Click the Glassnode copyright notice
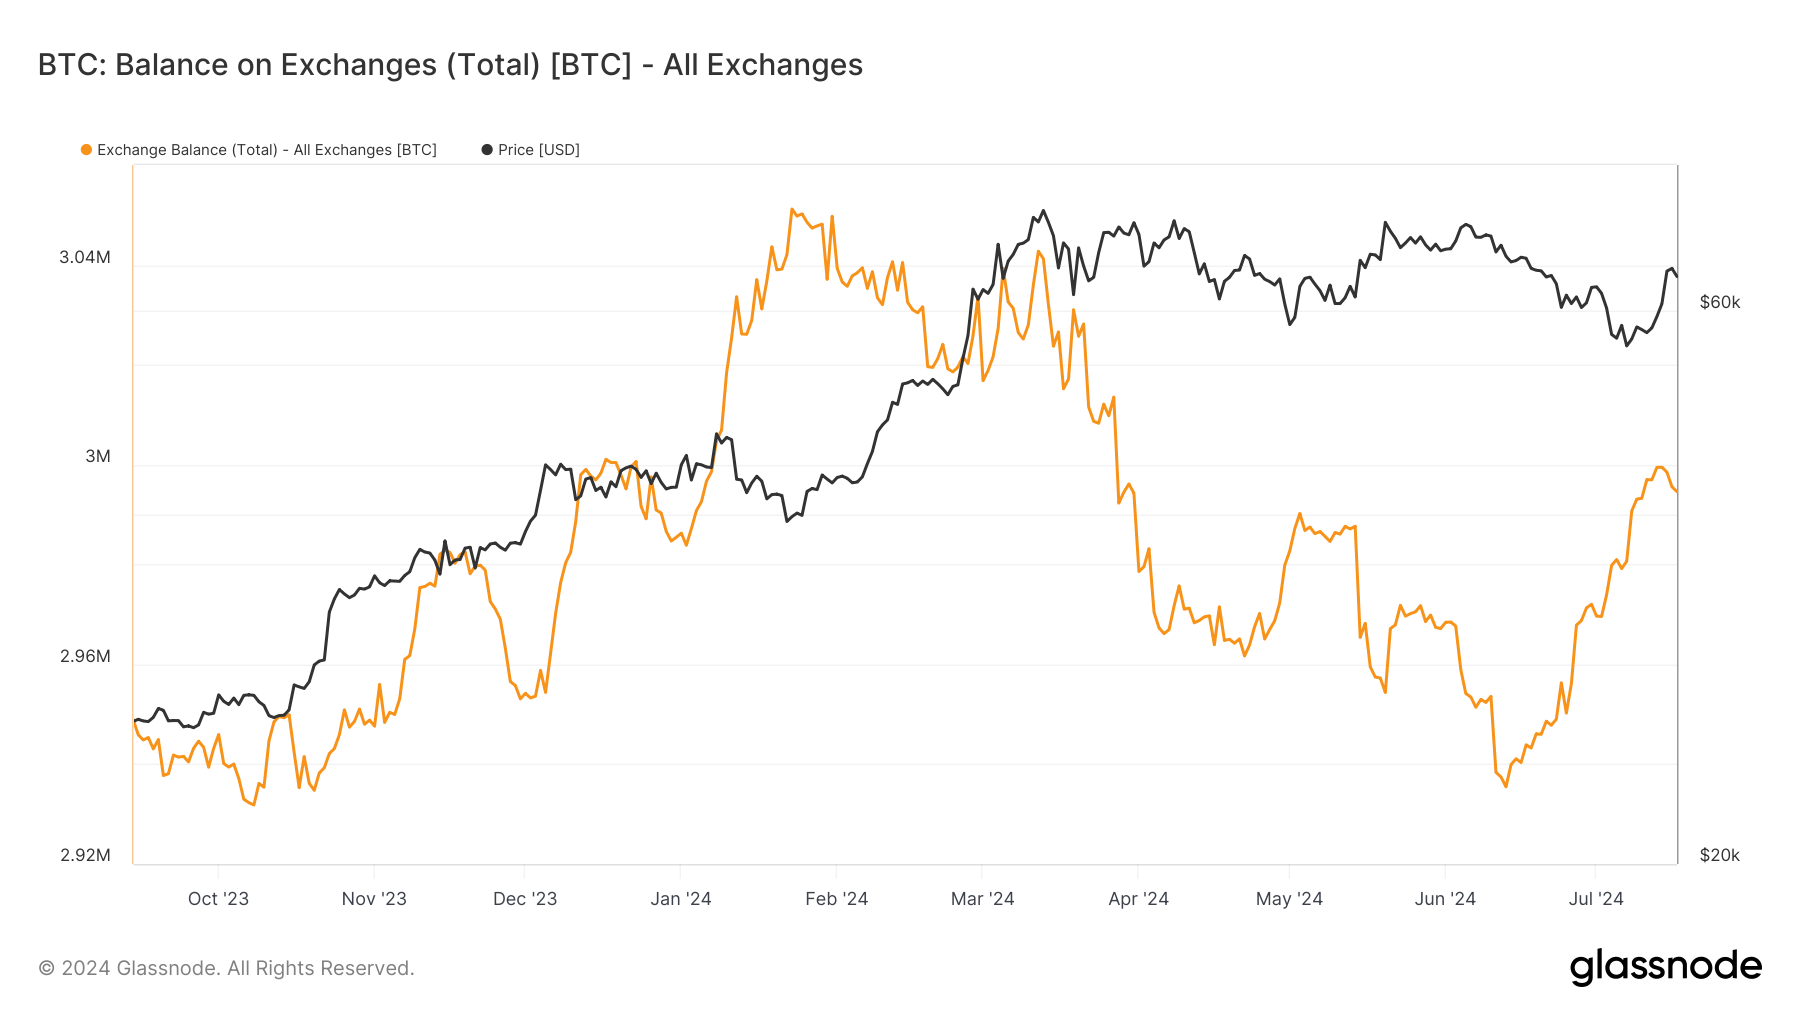This screenshot has width=1800, height=1013. 226,968
